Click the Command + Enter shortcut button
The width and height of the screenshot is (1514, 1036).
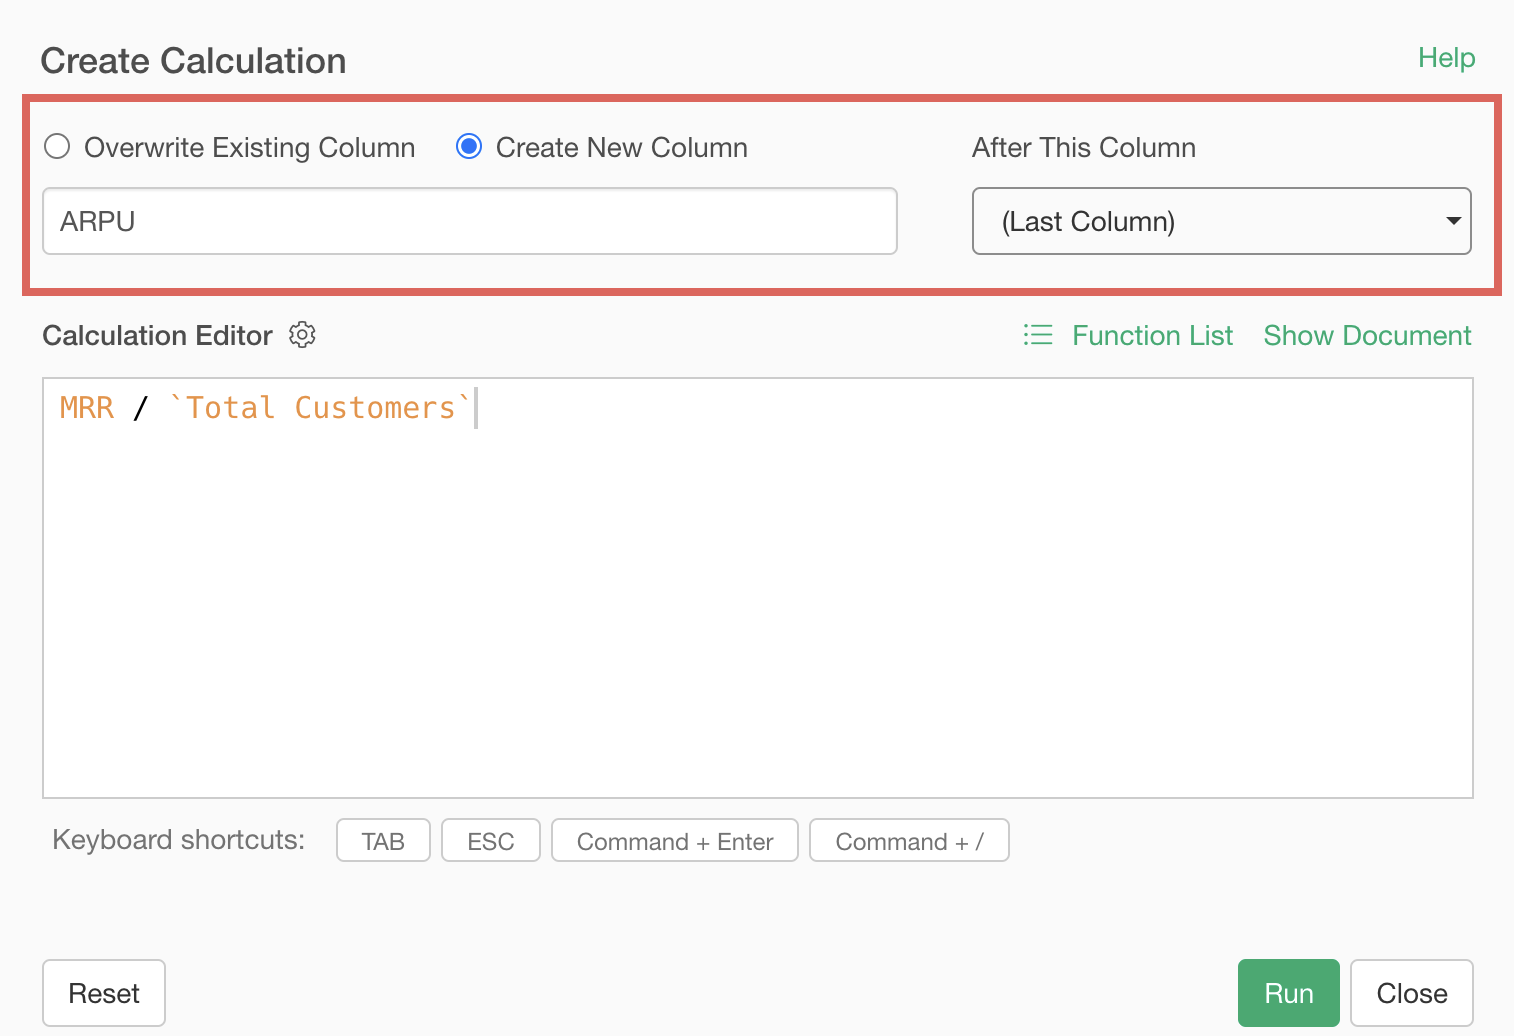(674, 841)
